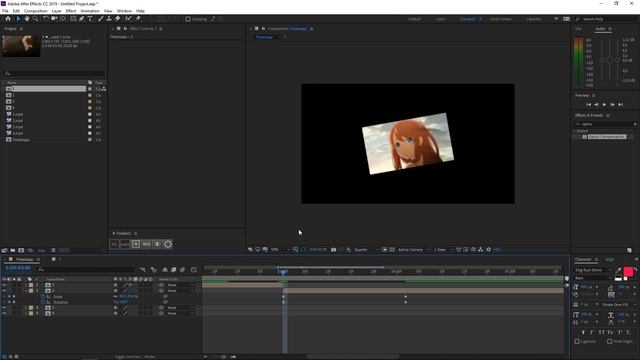Expand layer 3 properties in timeline
This screenshot has width=640, height=360.
[26, 308]
